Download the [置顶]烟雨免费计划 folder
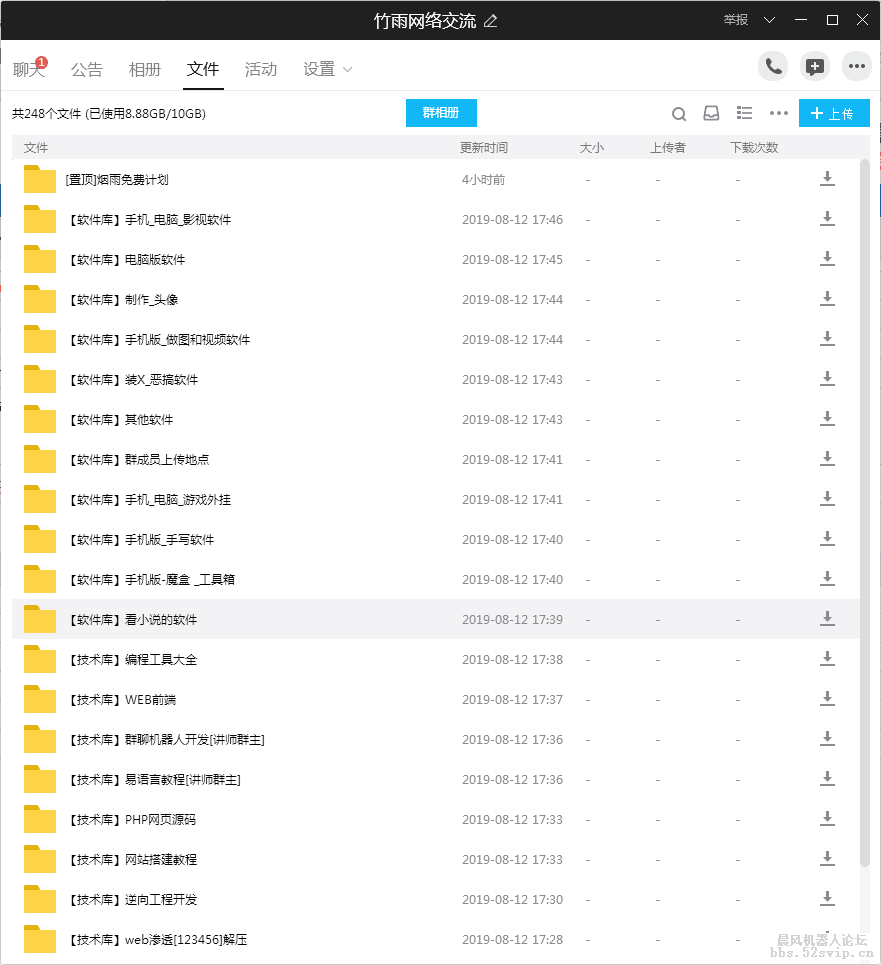Viewport: 881px width, 965px height. click(x=827, y=179)
